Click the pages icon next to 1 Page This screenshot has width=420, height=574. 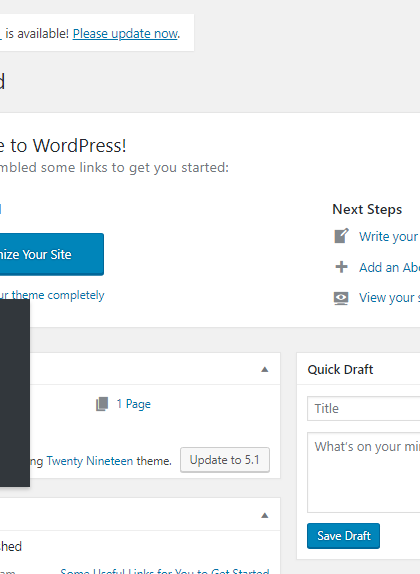click(102, 404)
